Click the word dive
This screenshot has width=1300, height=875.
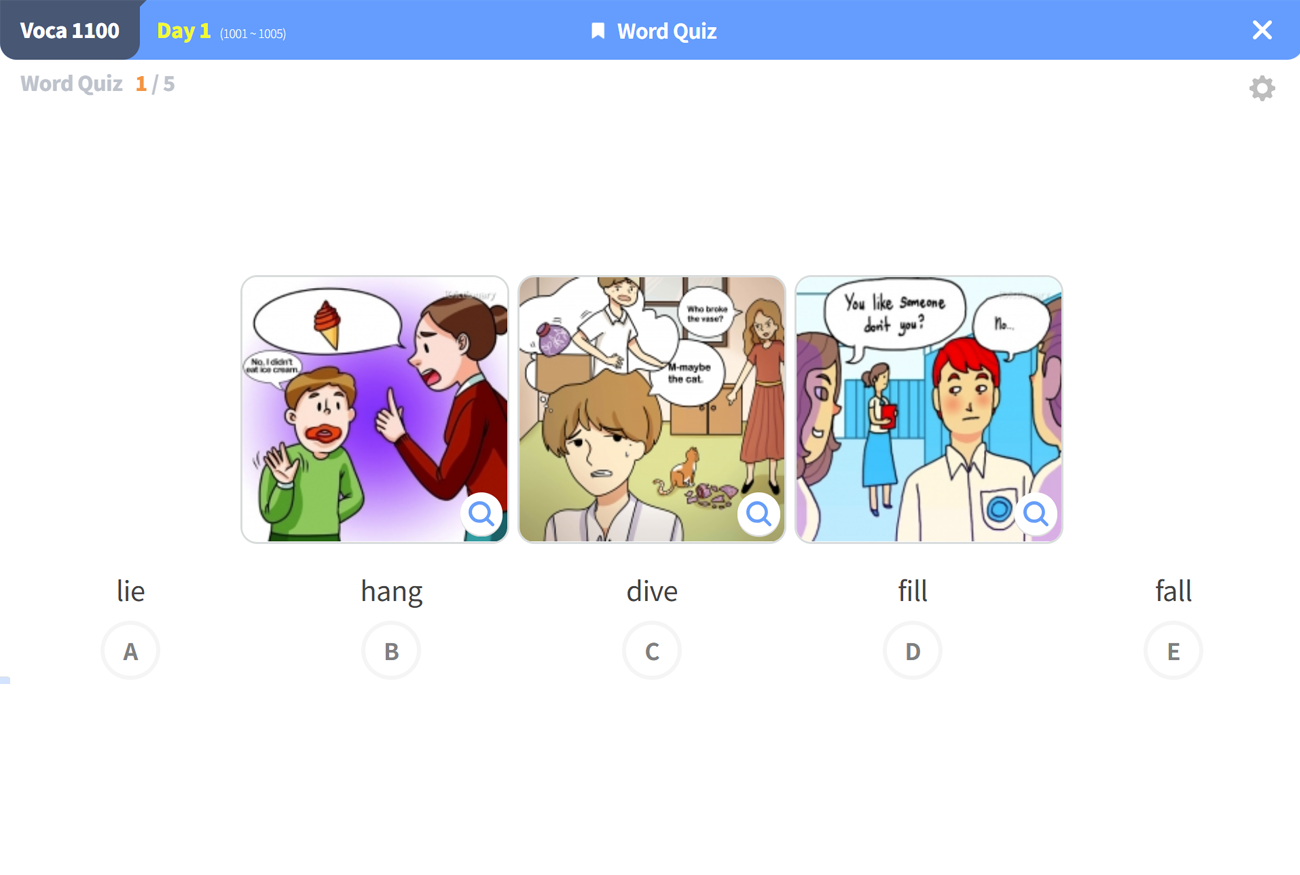coord(652,591)
